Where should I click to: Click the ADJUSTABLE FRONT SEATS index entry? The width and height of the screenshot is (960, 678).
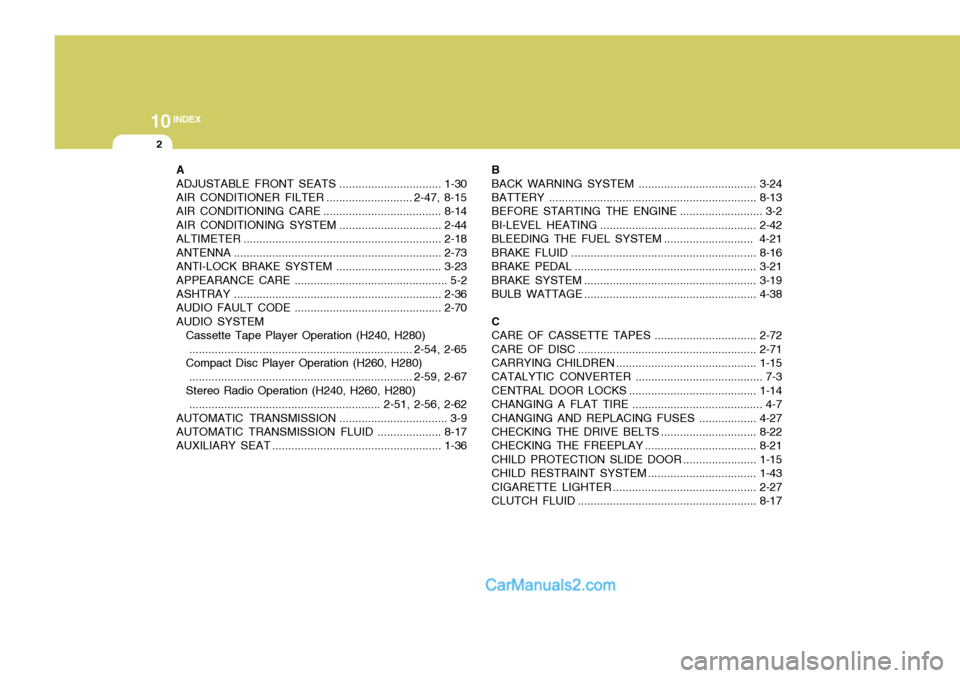pos(321,184)
